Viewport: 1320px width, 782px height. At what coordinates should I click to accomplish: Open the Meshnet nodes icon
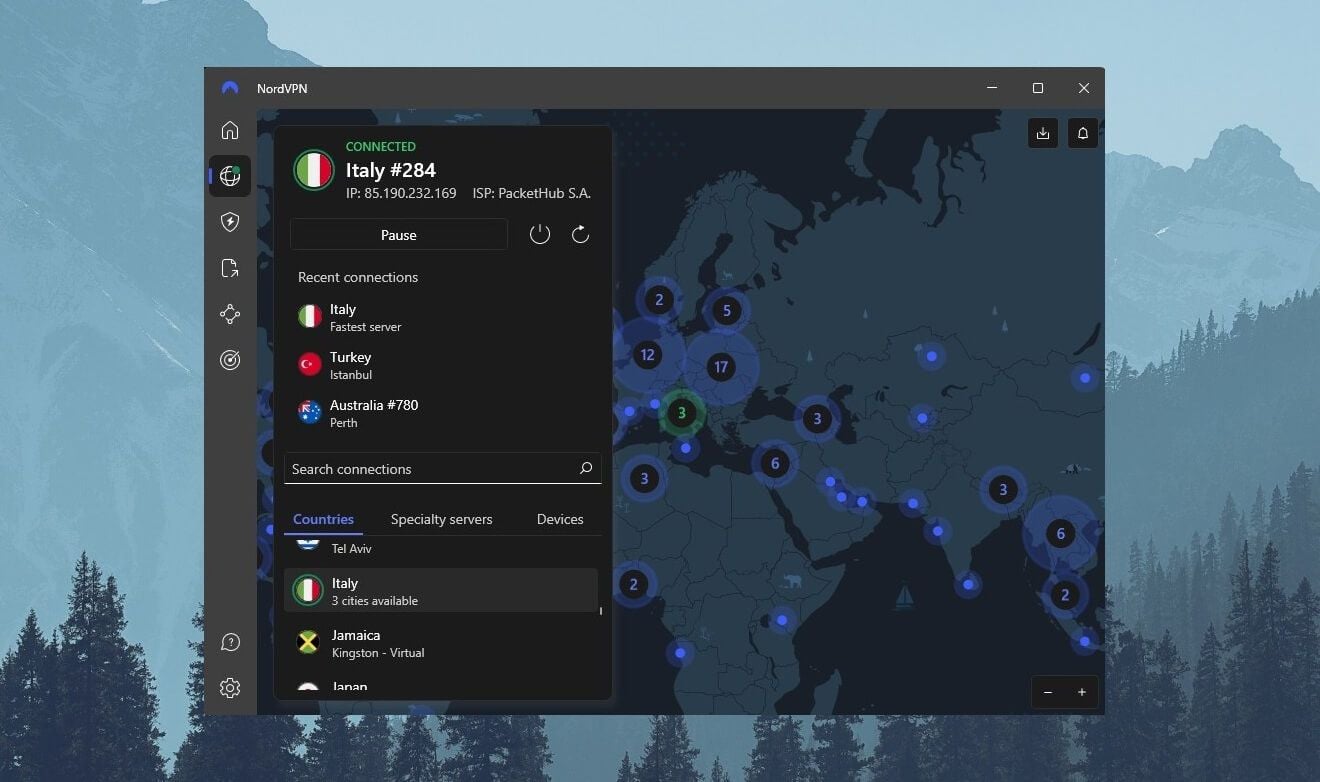(x=230, y=314)
